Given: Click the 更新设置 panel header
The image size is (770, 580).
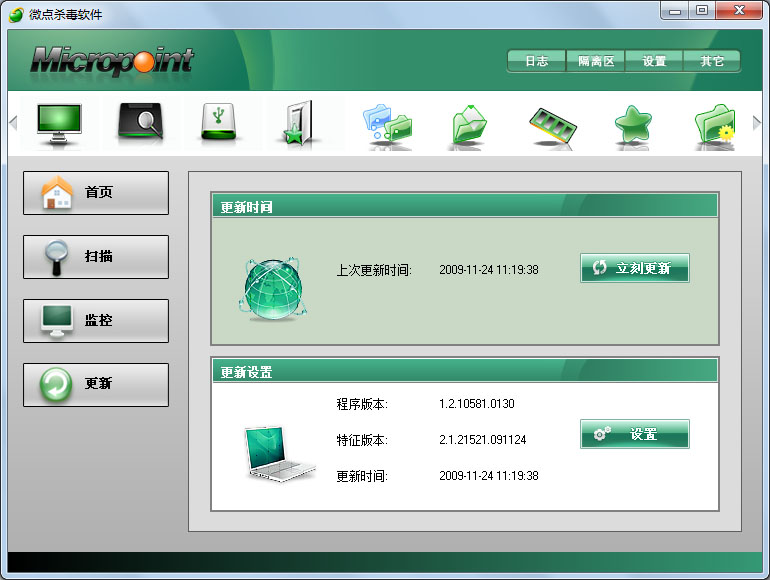Looking at the screenshot, I should 465,371.
